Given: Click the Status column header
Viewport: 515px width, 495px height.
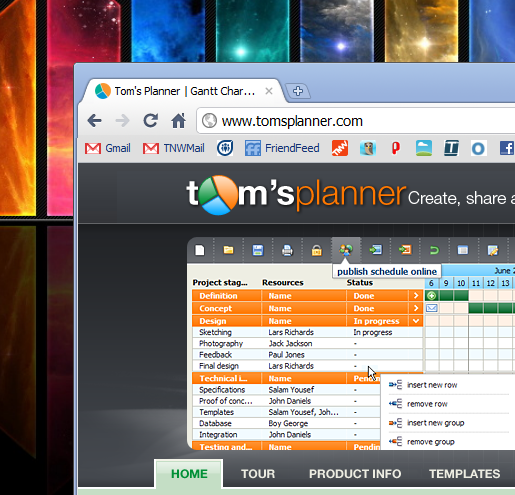Looking at the screenshot, I should click(x=360, y=283).
